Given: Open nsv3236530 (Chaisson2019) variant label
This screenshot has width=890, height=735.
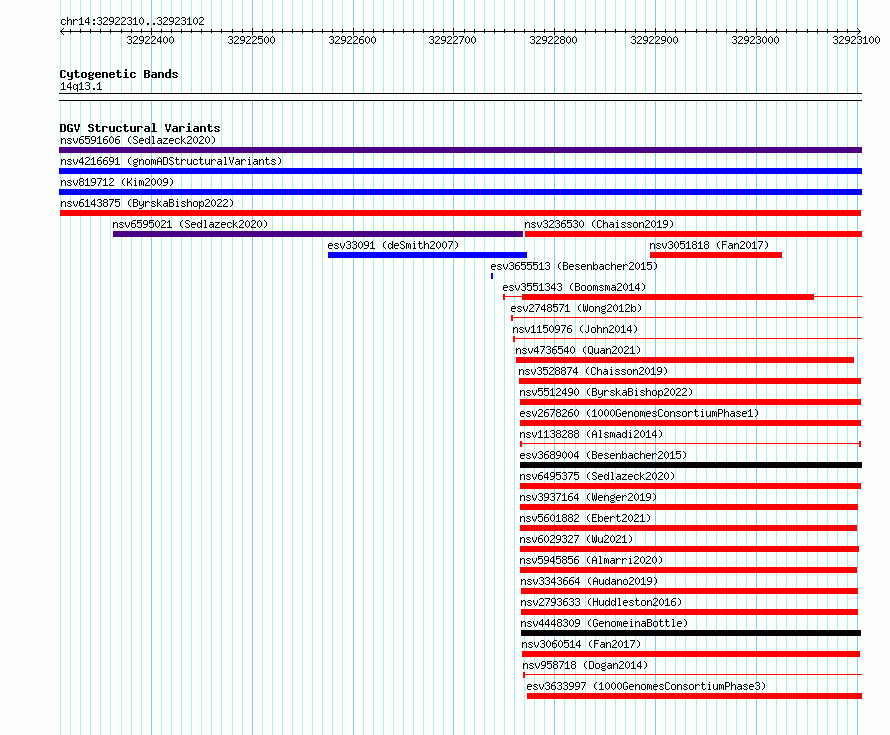Looking at the screenshot, I should [599, 224].
